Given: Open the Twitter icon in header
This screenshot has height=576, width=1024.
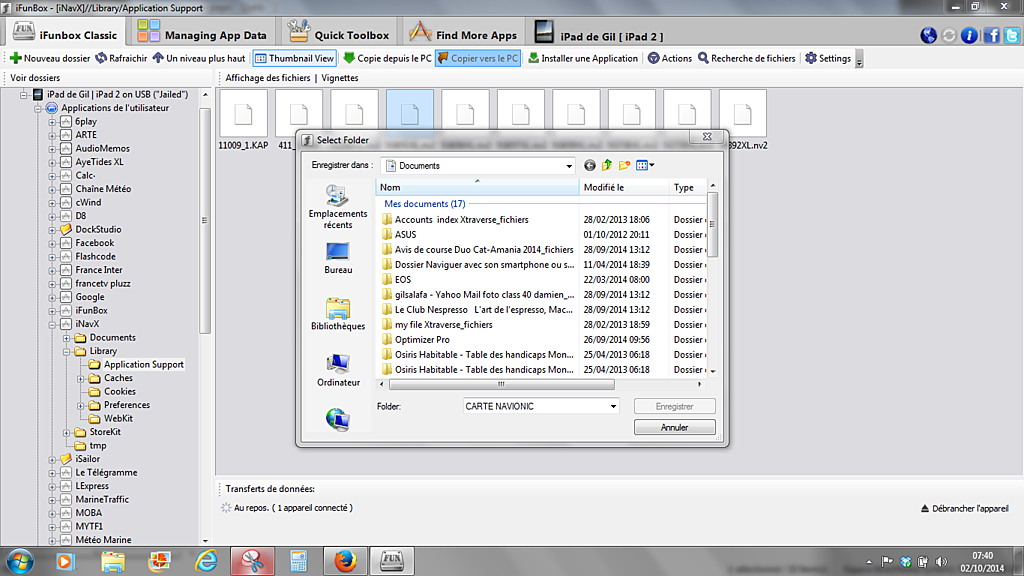Looking at the screenshot, I should [x=1012, y=35].
